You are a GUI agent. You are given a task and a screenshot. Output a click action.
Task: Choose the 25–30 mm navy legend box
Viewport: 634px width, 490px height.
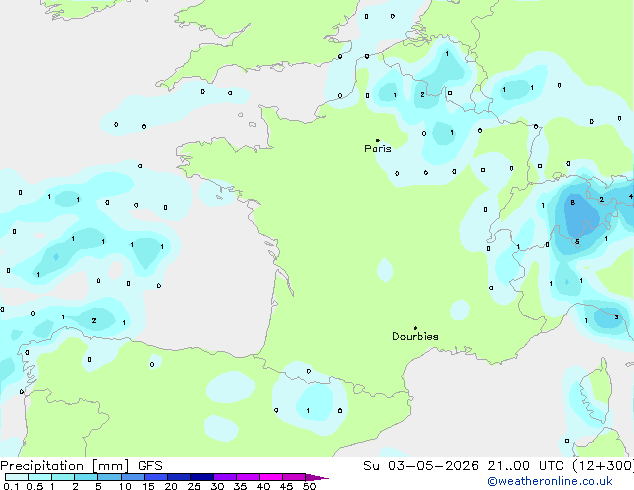click(x=202, y=477)
